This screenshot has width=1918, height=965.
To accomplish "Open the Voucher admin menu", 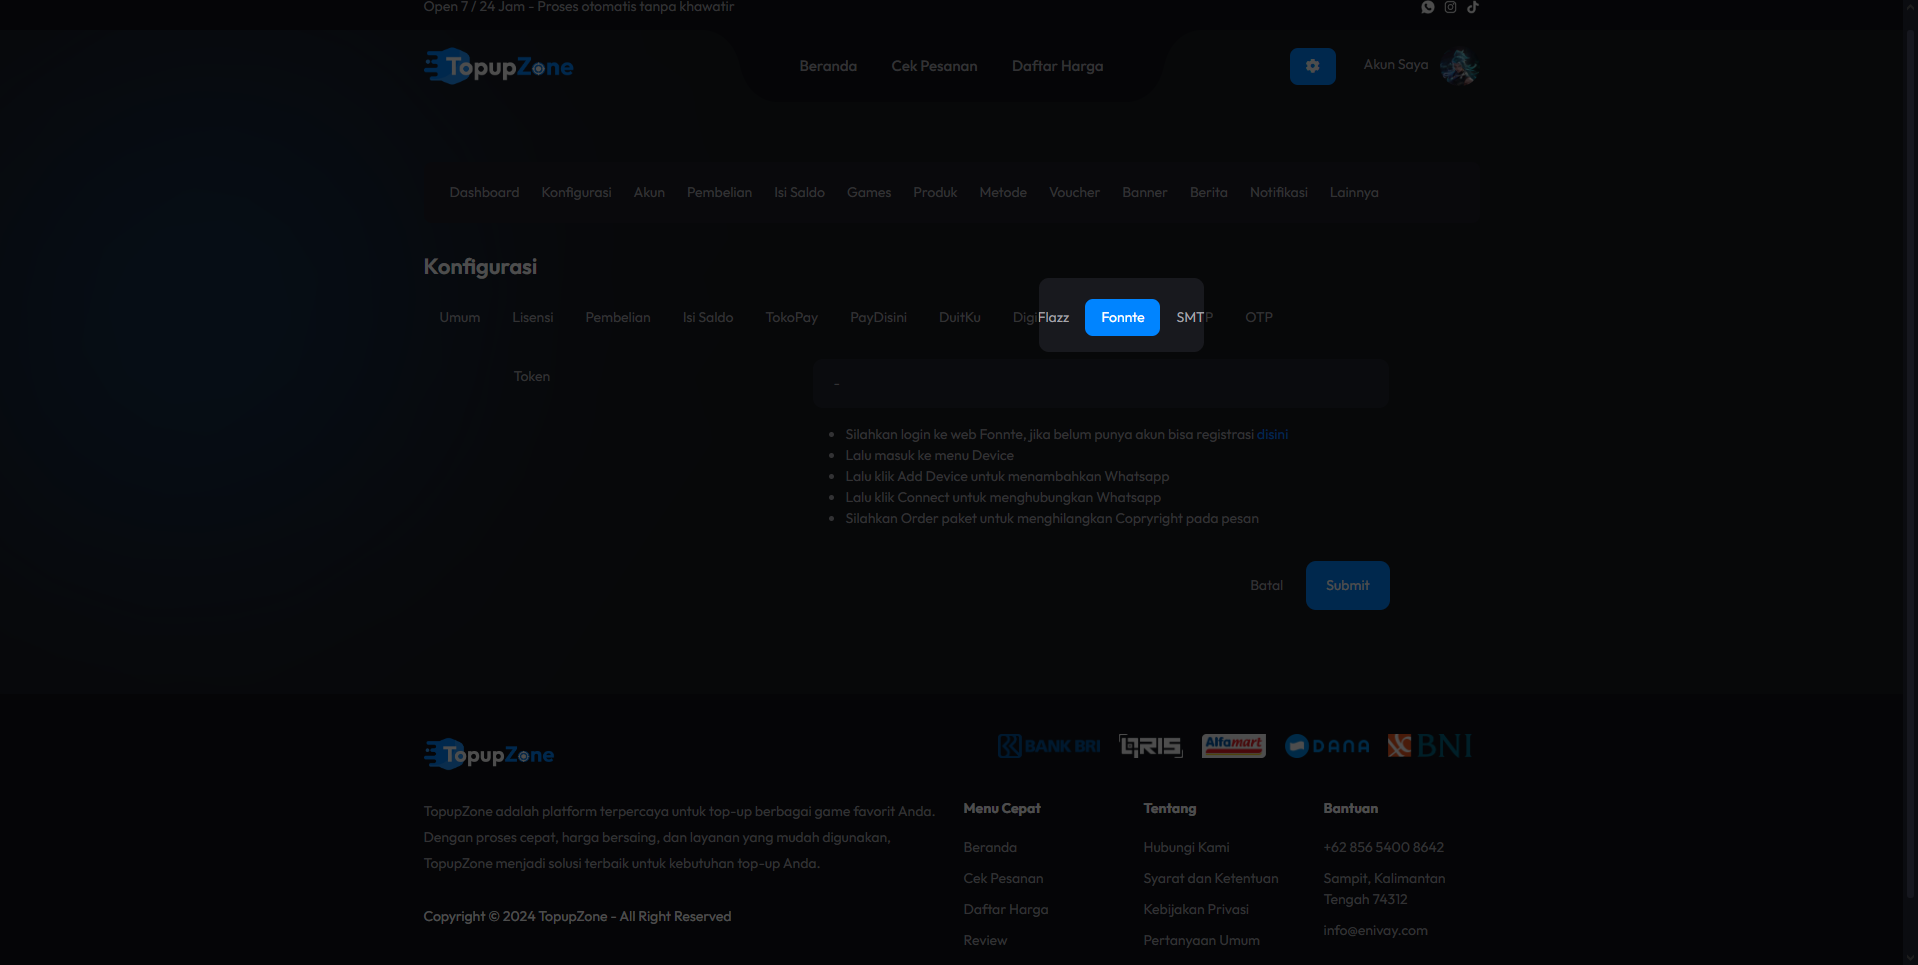I will point(1074,192).
